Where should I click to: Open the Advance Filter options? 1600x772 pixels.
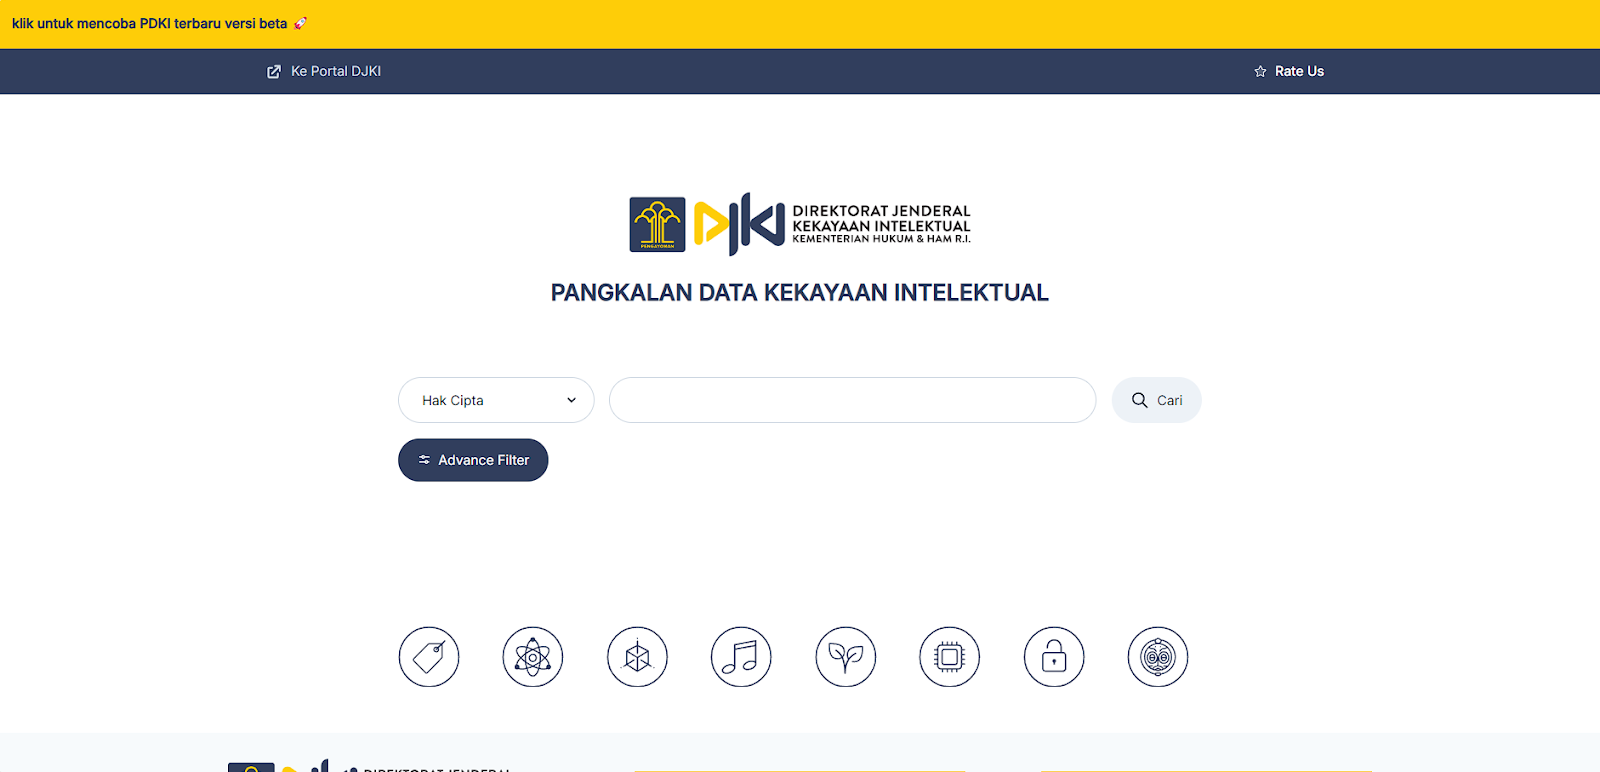tap(473, 460)
